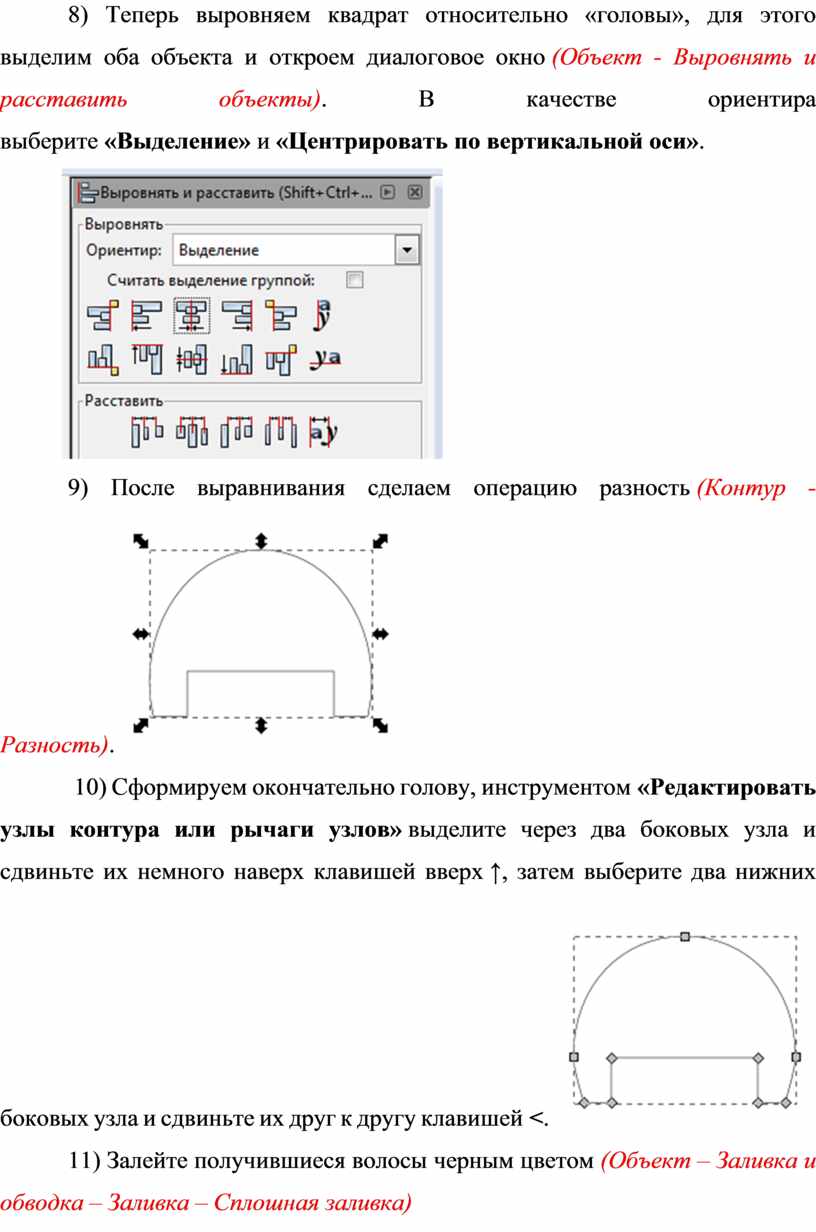Image resolution: width=816 pixels, height=1232 pixels.
Task: Click 'Align bottom edges to anchor's top' icon
Action: point(101,359)
